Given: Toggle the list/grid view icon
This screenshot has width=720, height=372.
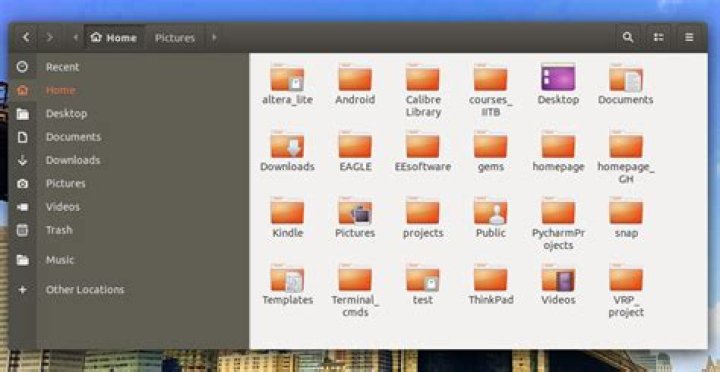Looking at the screenshot, I should [658, 38].
